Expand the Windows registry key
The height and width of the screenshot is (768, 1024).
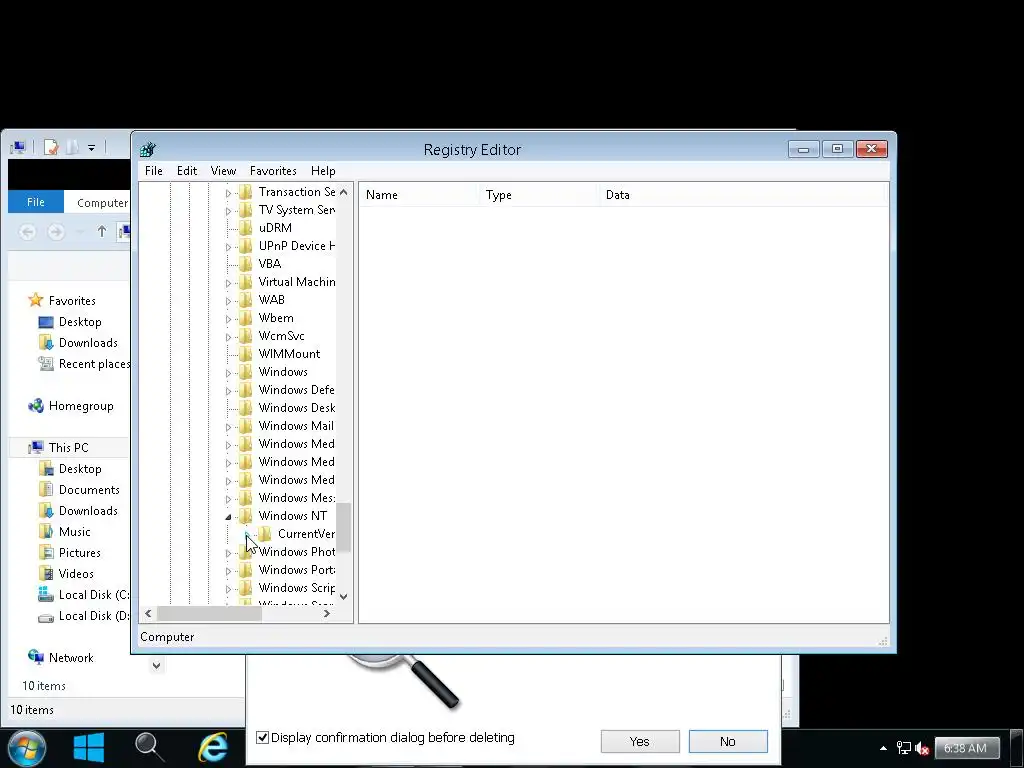(228, 373)
